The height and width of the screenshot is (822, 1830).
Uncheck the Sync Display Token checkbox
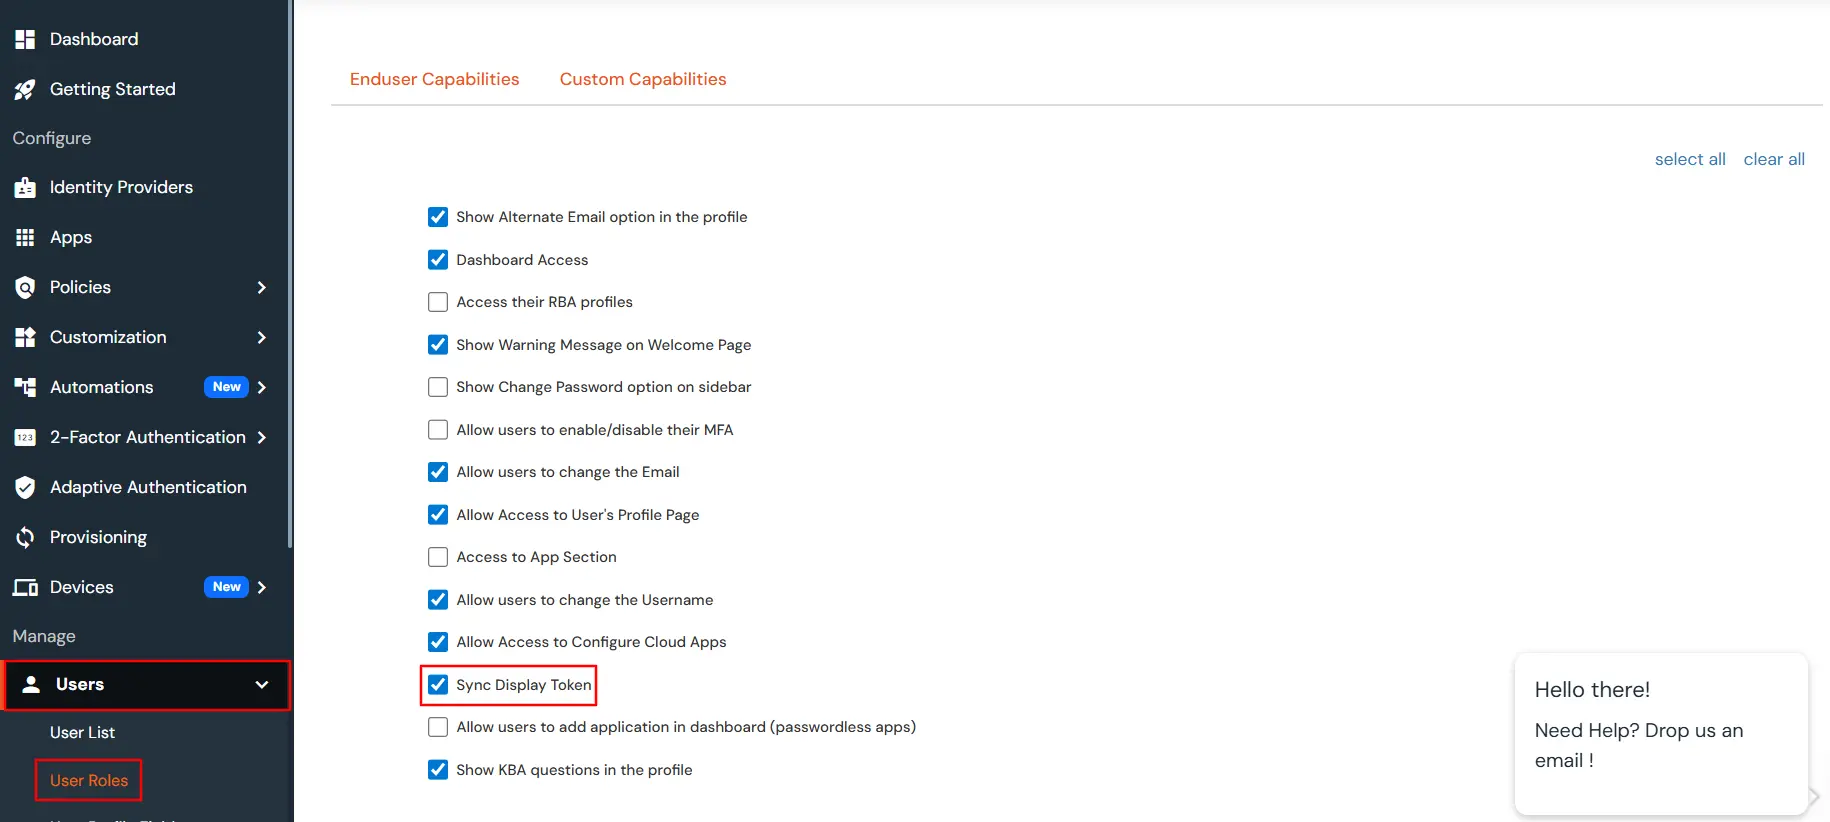tap(438, 685)
